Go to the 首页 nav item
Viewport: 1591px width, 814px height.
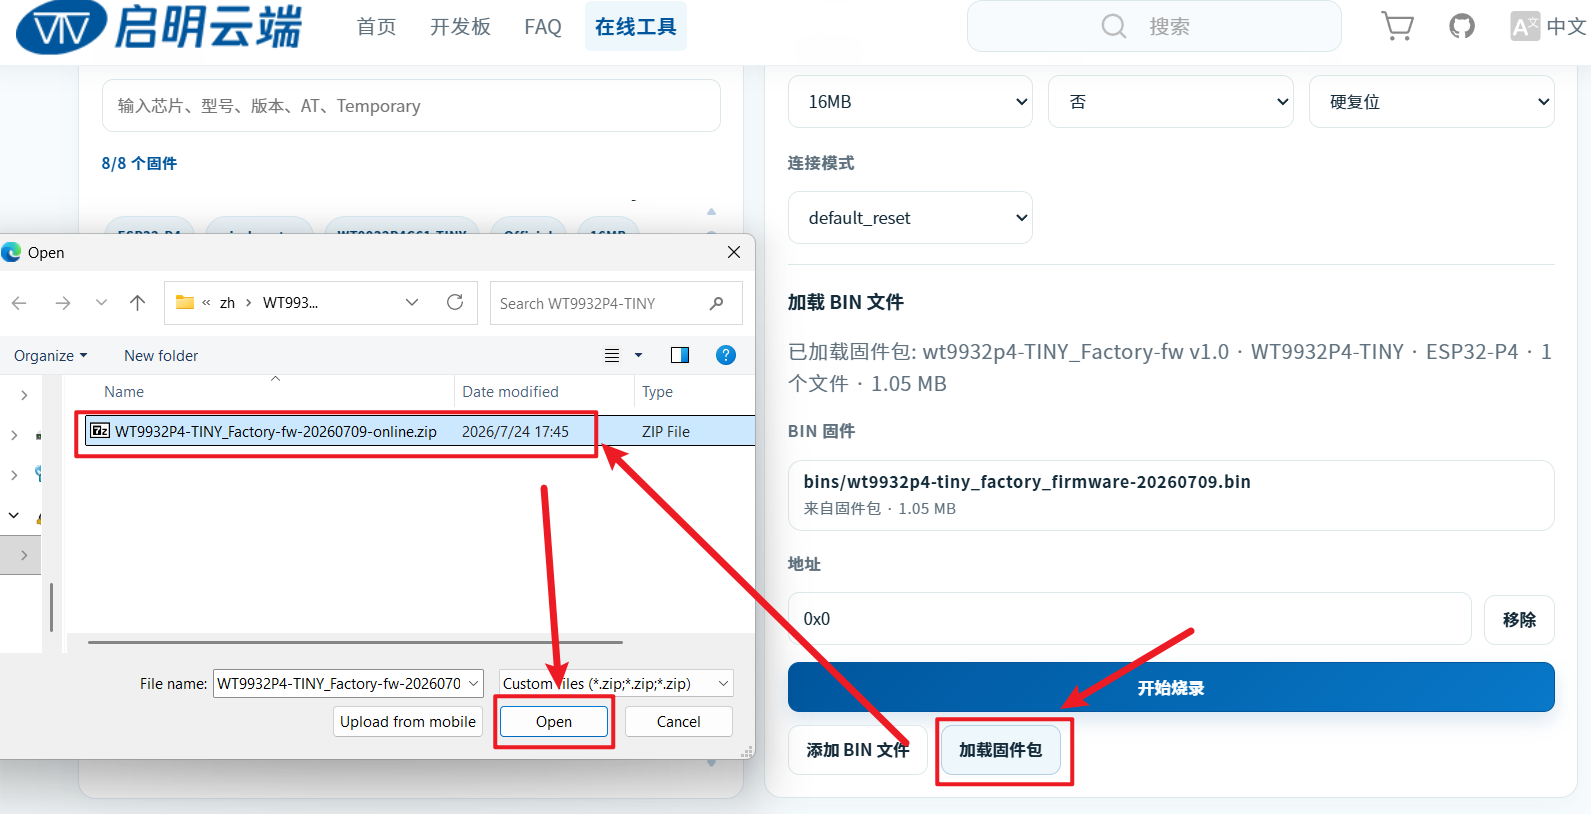pyautogui.click(x=377, y=27)
